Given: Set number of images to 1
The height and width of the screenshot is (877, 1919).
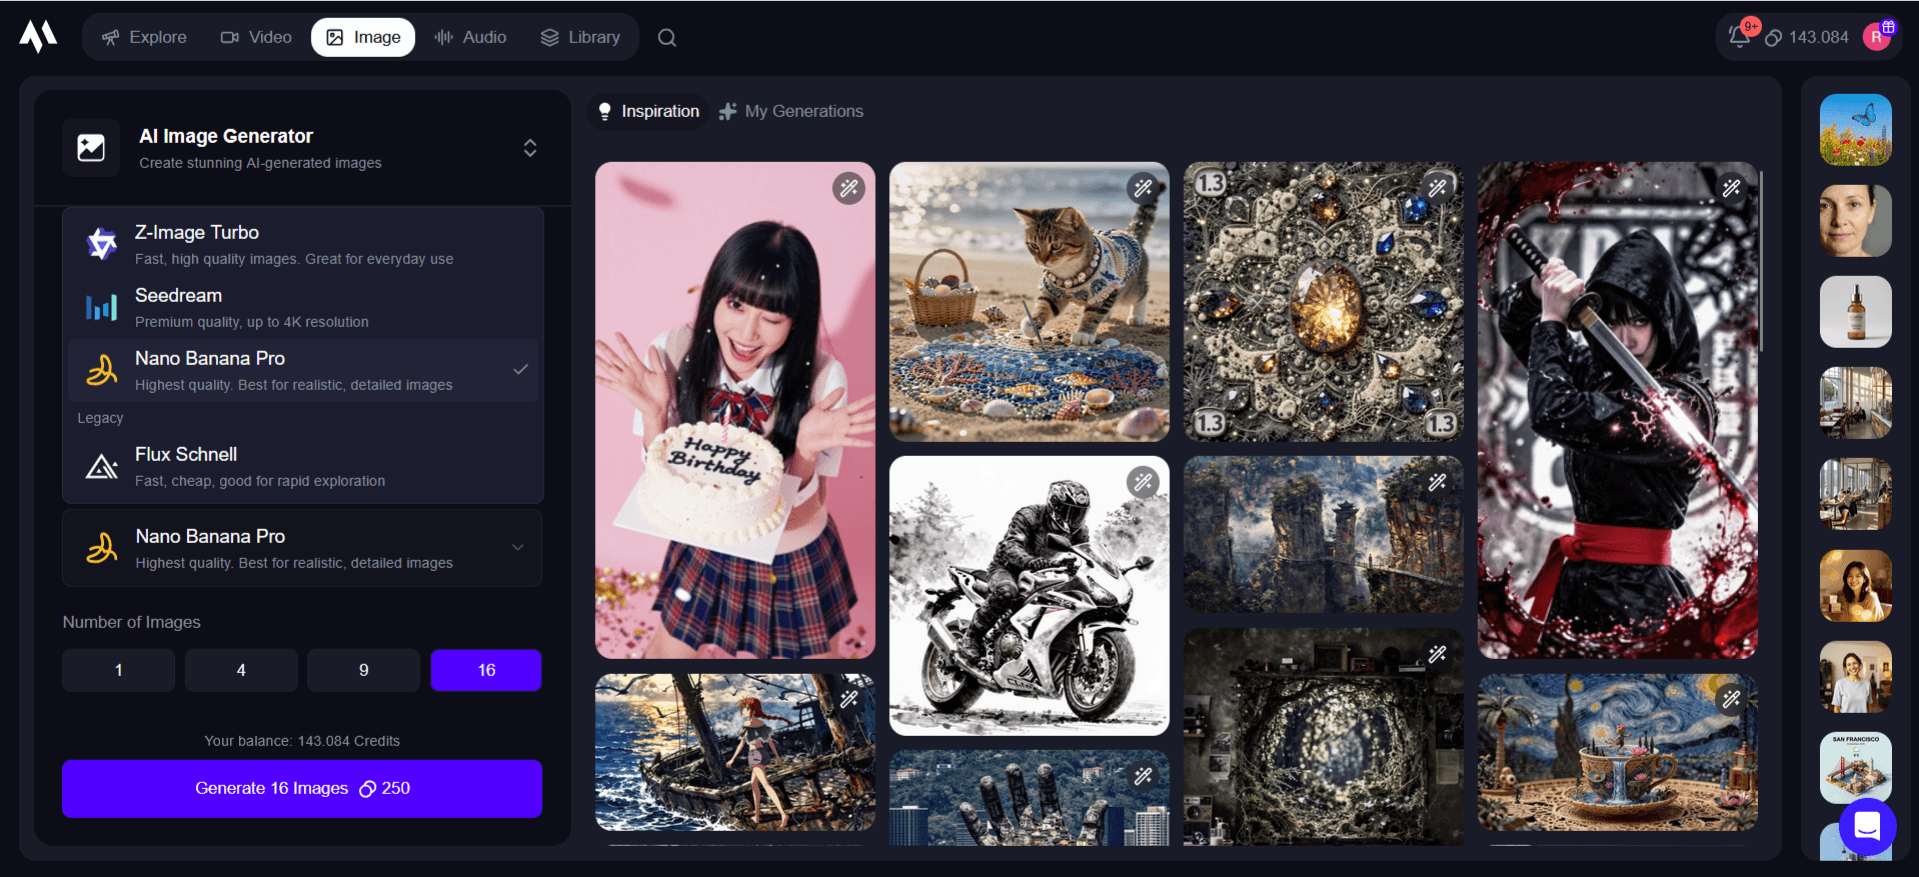Looking at the screenshot, I should (118, 670).
